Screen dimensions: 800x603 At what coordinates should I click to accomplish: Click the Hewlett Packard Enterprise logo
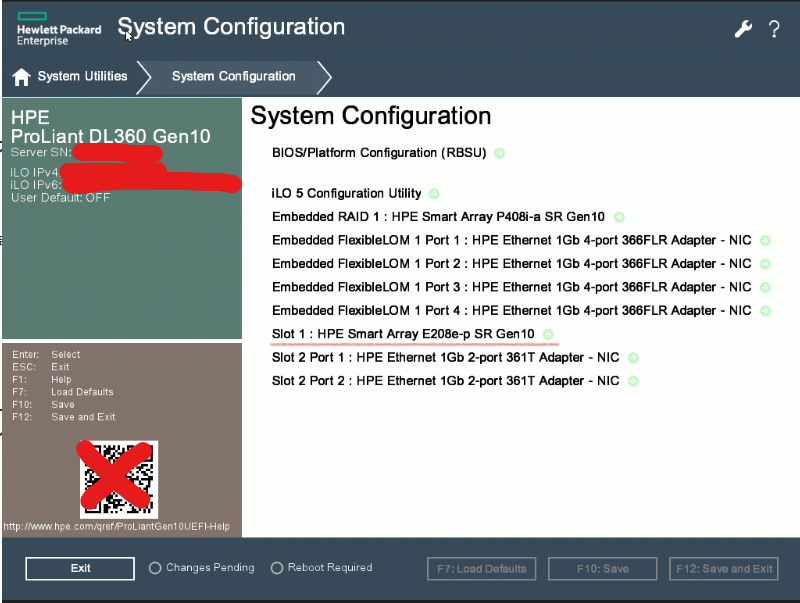pyautogui.click(x=59, y=30)
